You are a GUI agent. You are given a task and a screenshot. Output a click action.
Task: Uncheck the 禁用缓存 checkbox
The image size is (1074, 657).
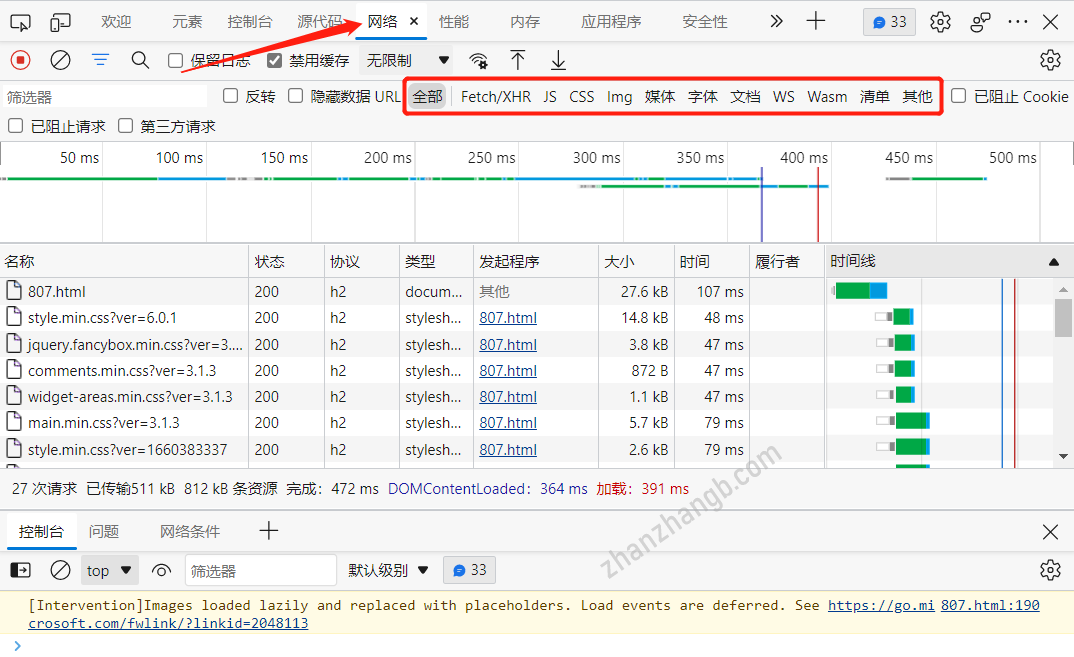click(x=275, y=61)
